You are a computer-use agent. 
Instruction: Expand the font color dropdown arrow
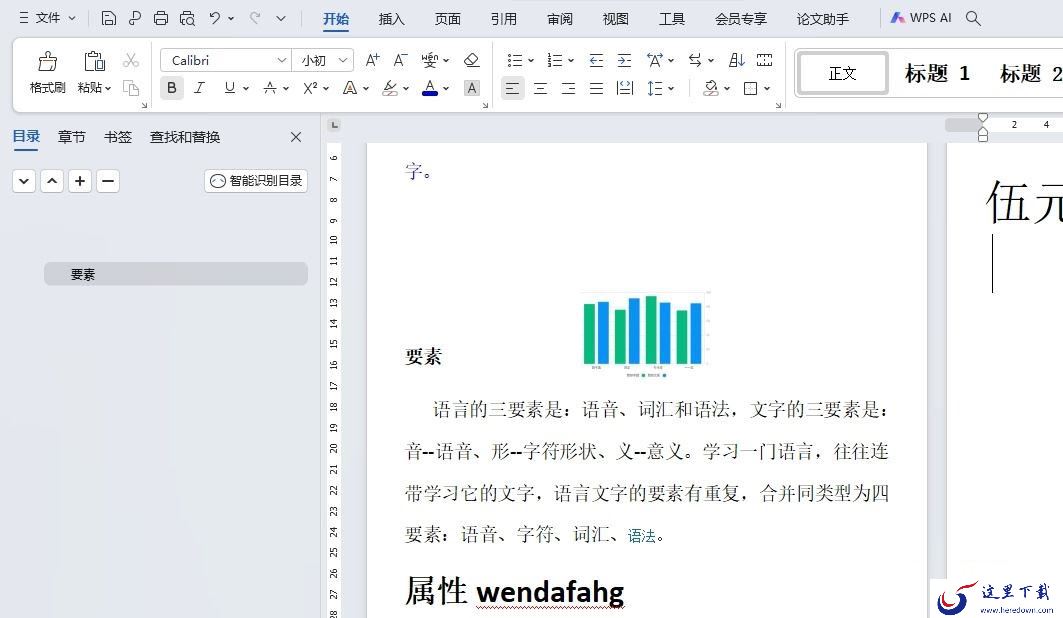coord(446,88)
